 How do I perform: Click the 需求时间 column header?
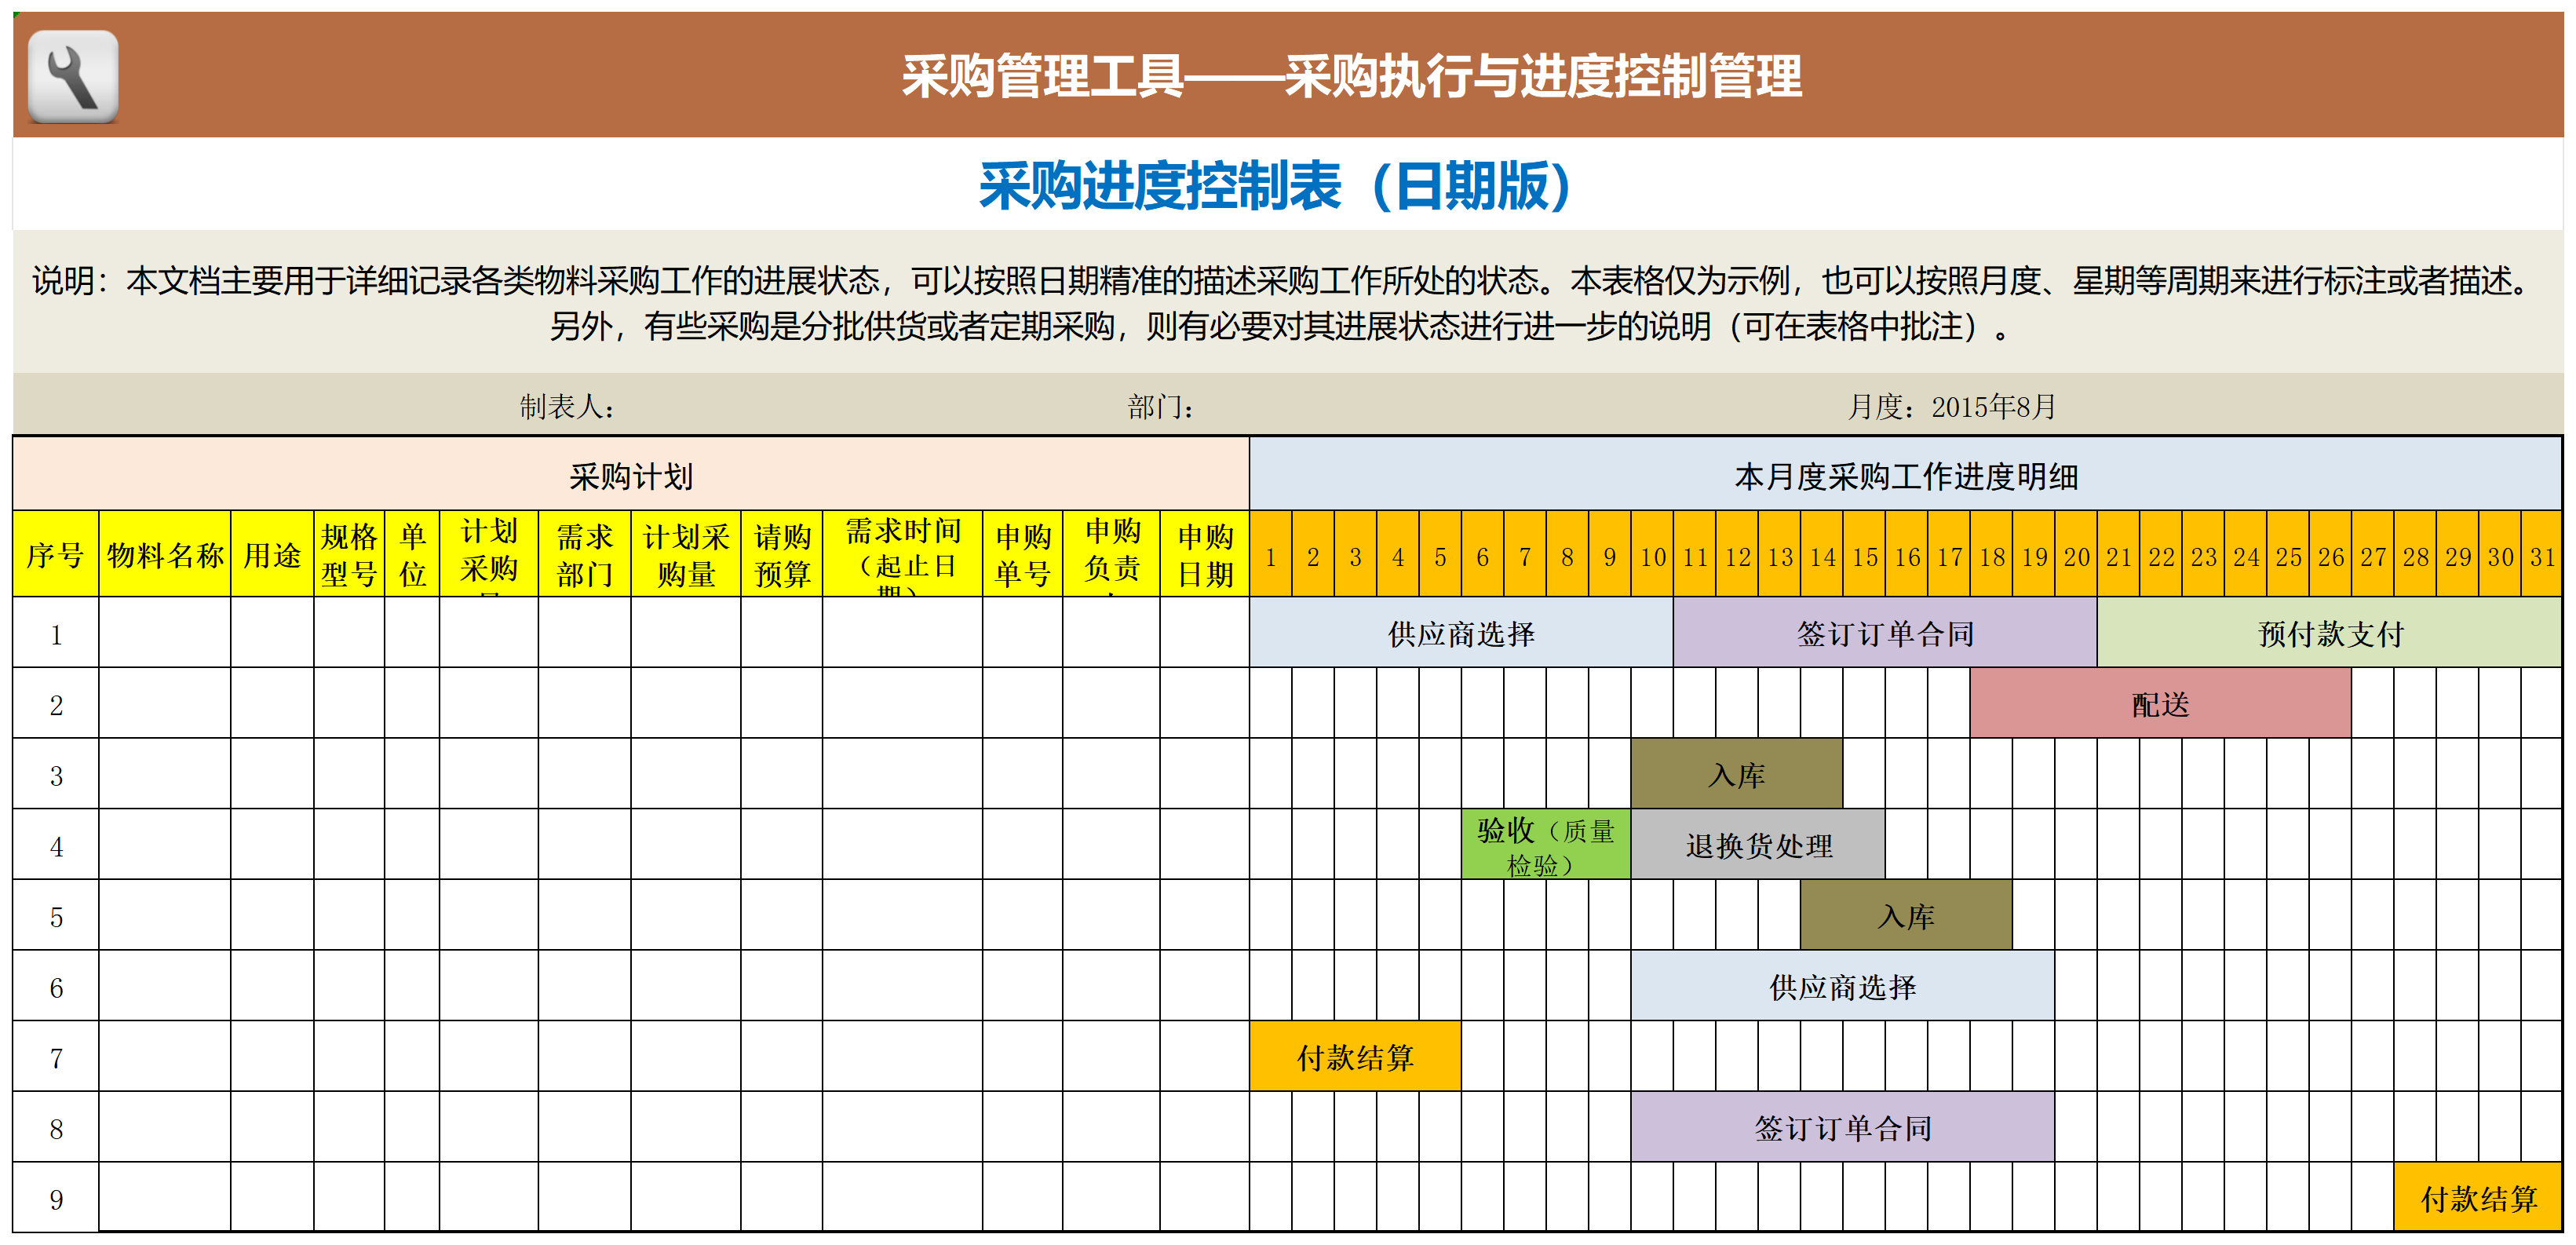click(x=903, y=555)
